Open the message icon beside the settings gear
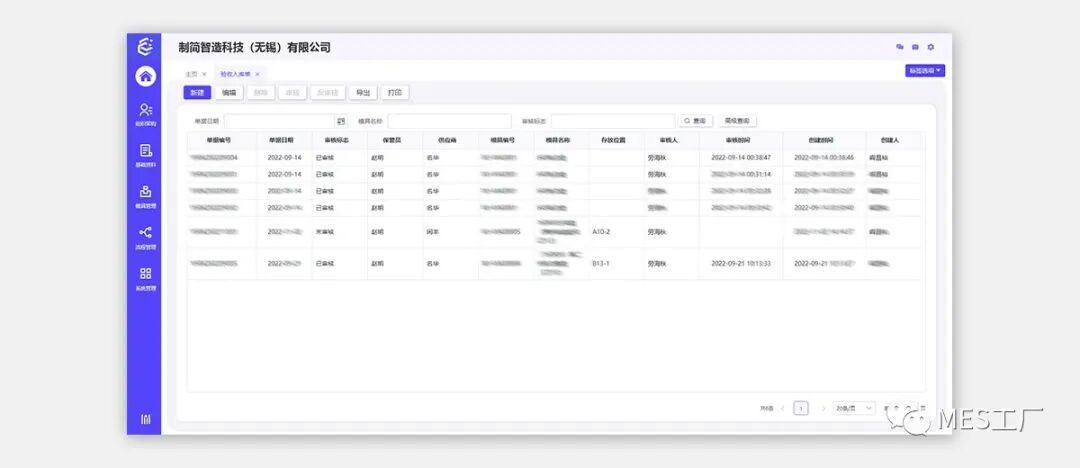 pos(915,47)
